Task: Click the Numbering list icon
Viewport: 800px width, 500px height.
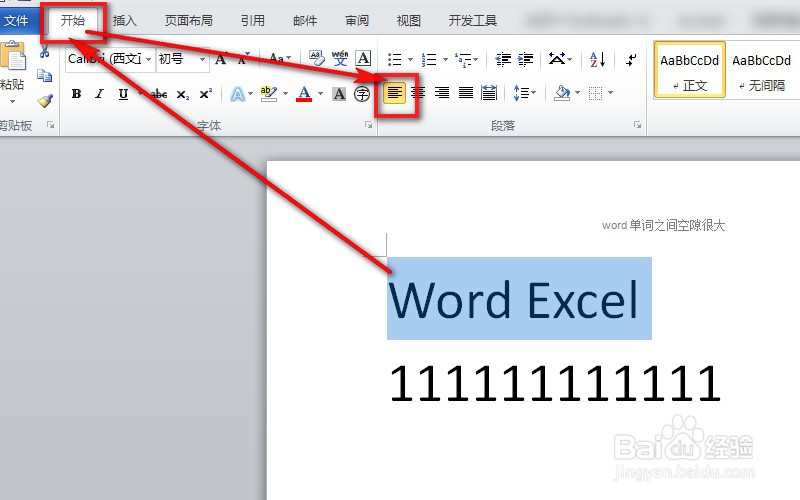Action: [x=429, y=60]
